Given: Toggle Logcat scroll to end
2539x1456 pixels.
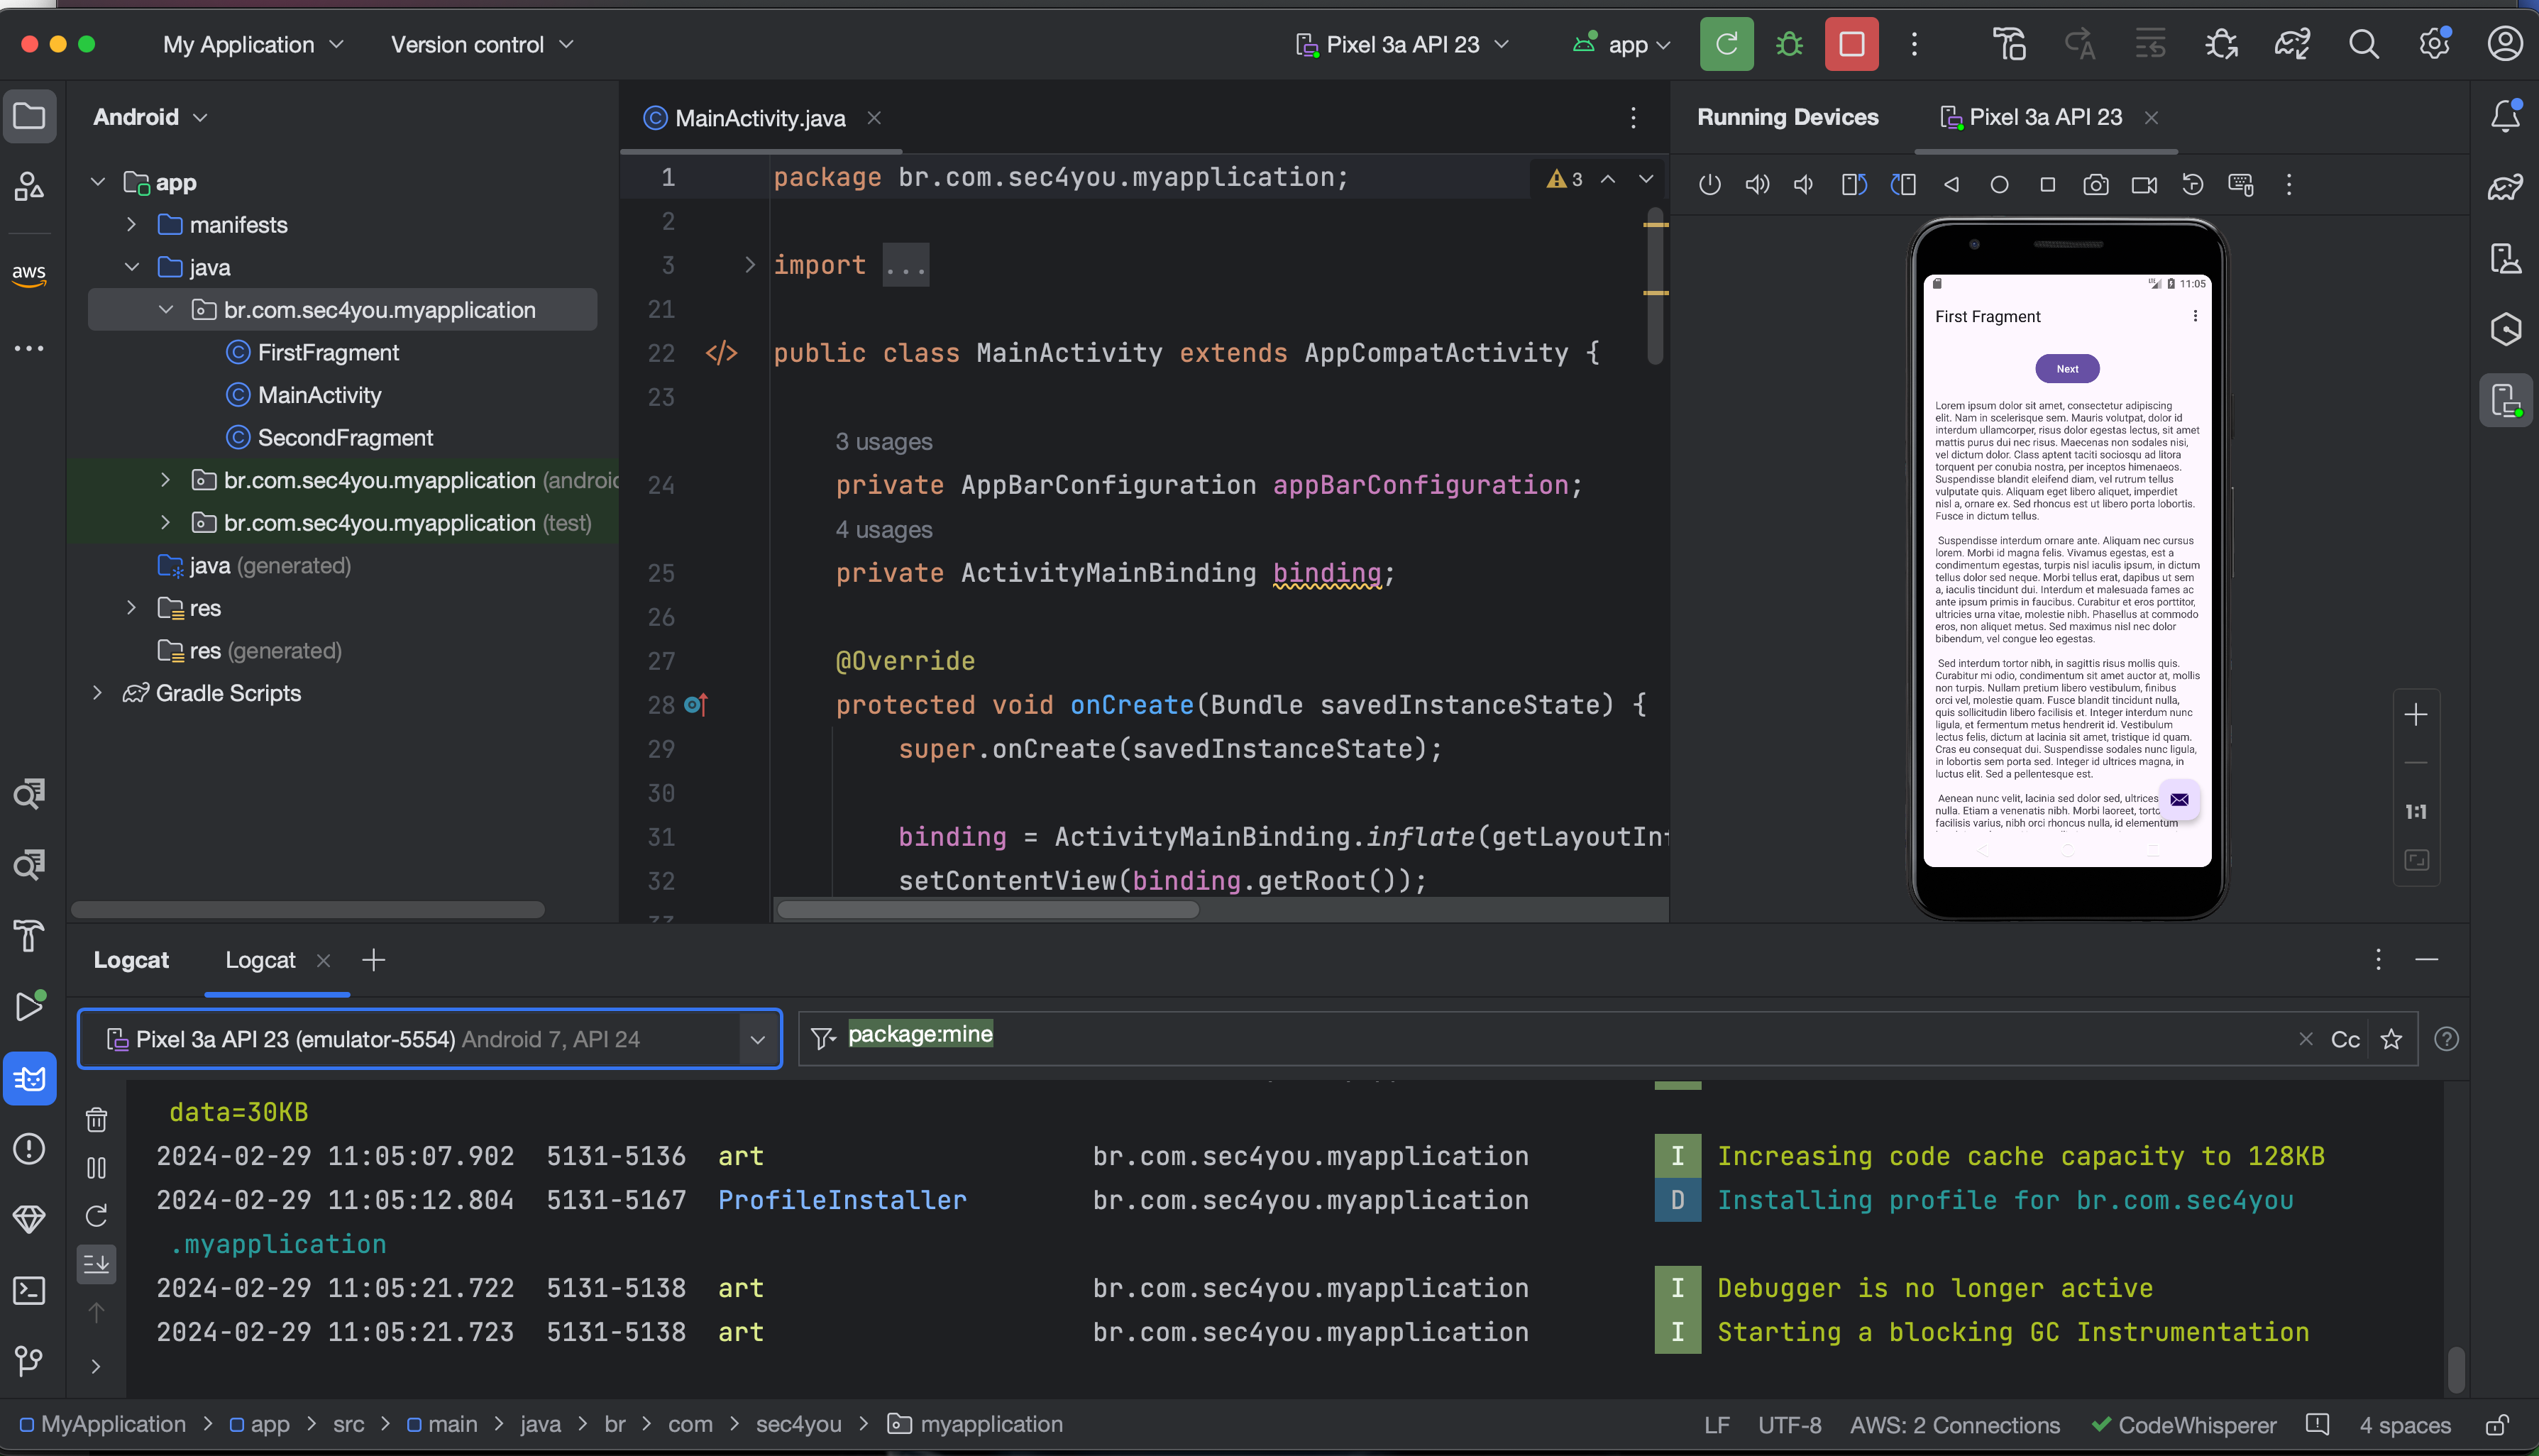Looking at the screenshot, I should (x=96, y=1264).
